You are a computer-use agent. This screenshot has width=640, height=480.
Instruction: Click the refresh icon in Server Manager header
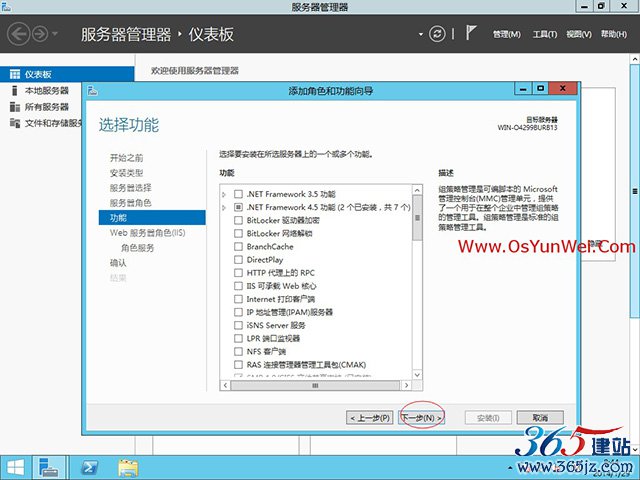tap(437, 34)
